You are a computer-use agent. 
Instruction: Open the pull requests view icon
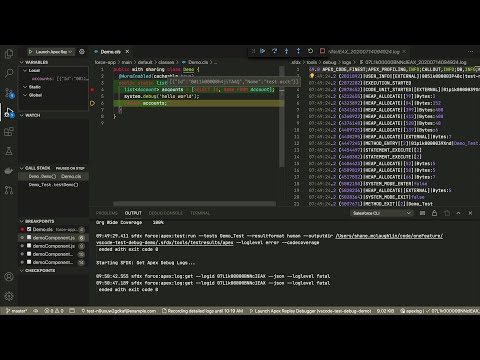pos(9,190)
